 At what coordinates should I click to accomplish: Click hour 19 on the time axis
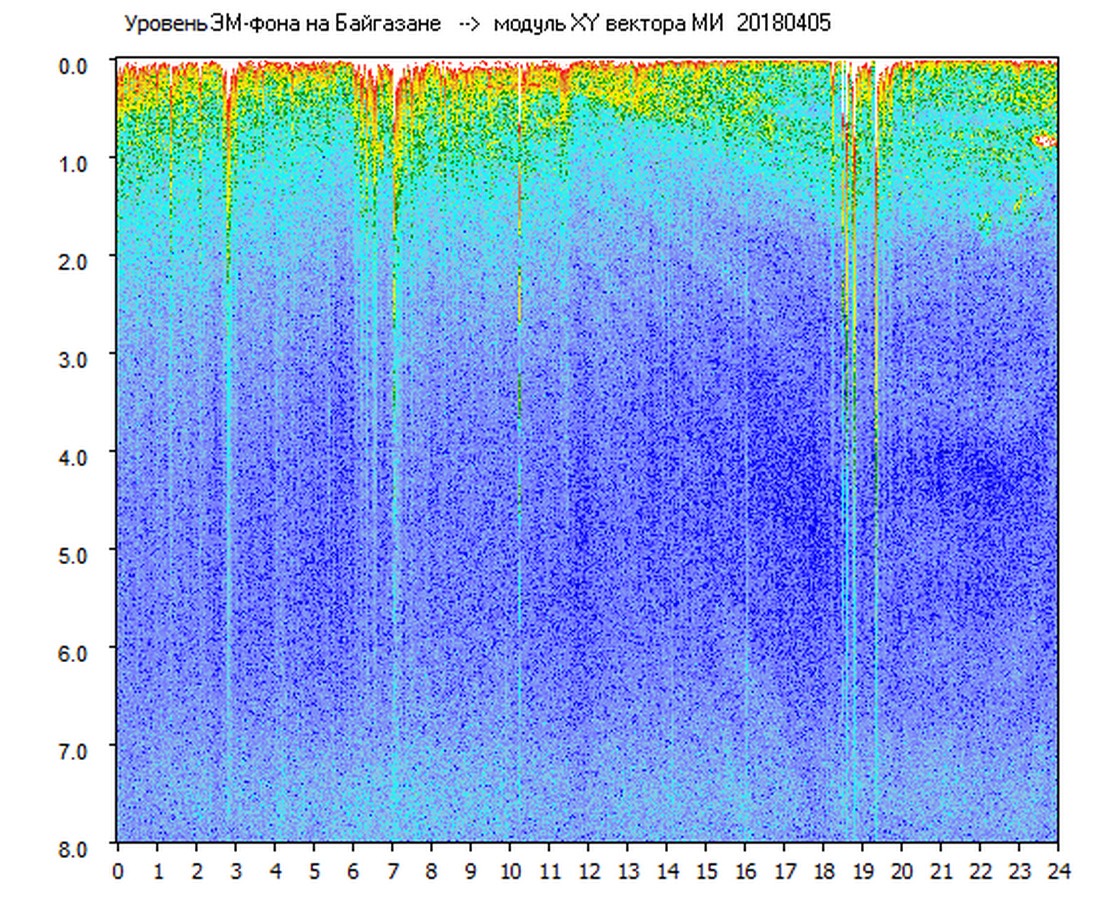(x=862, y=872)
